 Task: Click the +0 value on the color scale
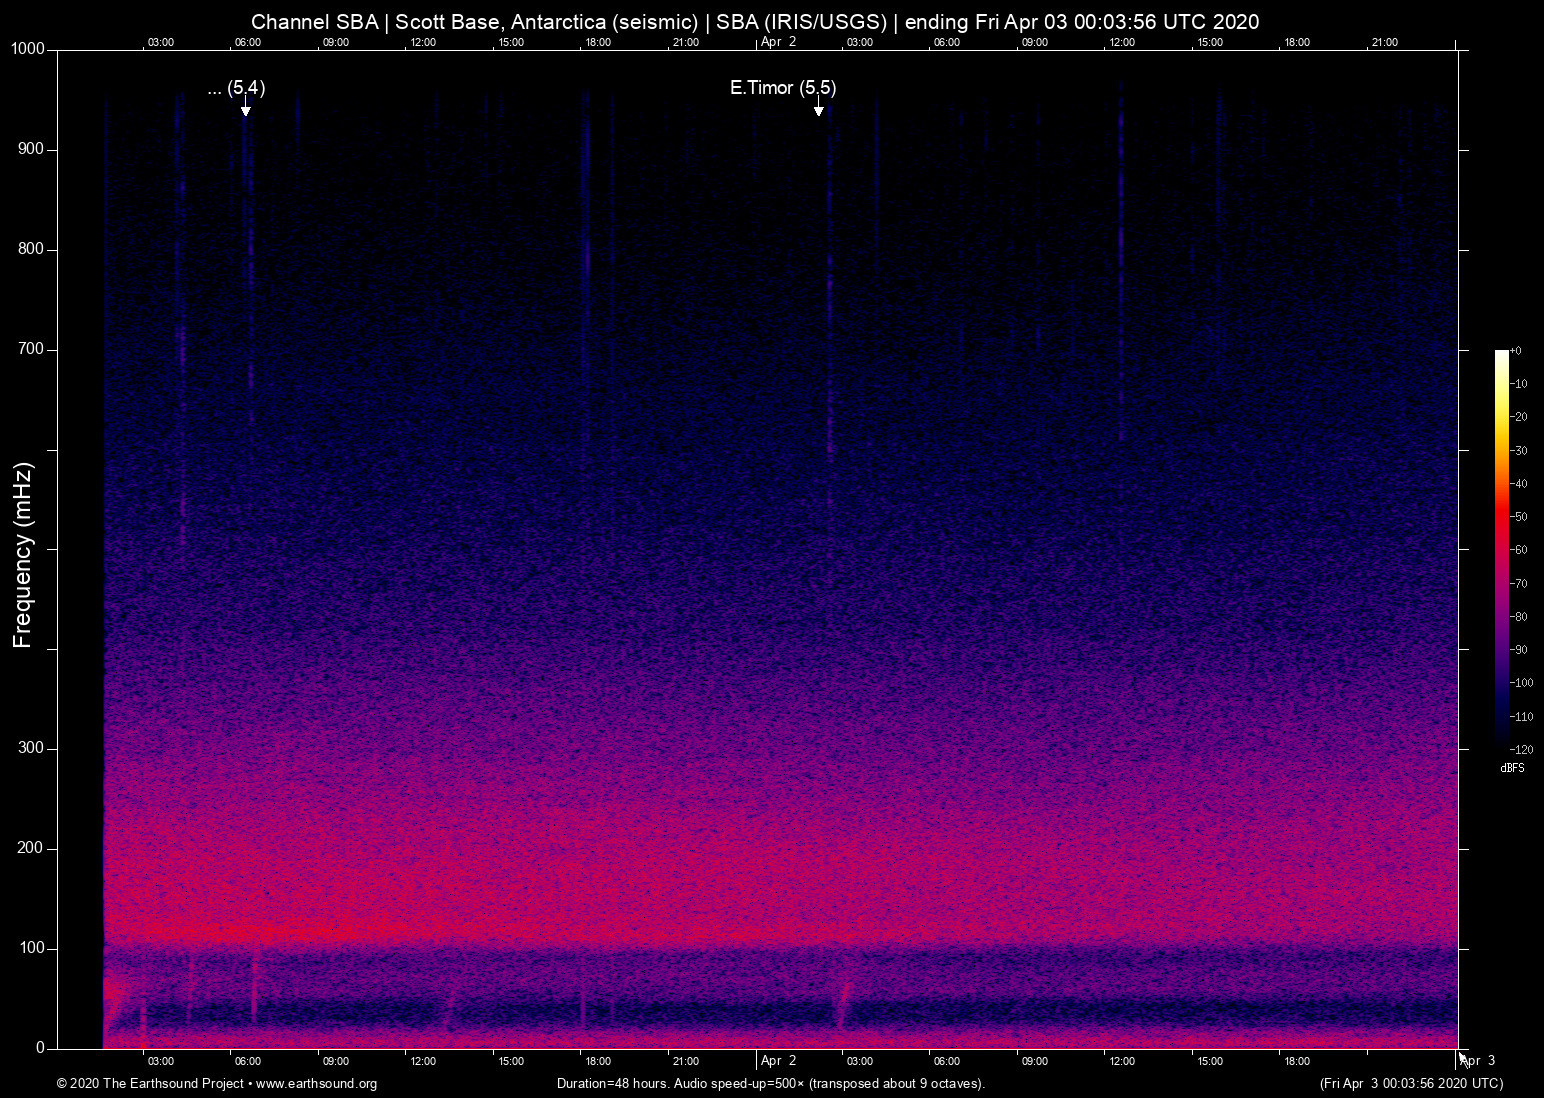coord(1517,350)
